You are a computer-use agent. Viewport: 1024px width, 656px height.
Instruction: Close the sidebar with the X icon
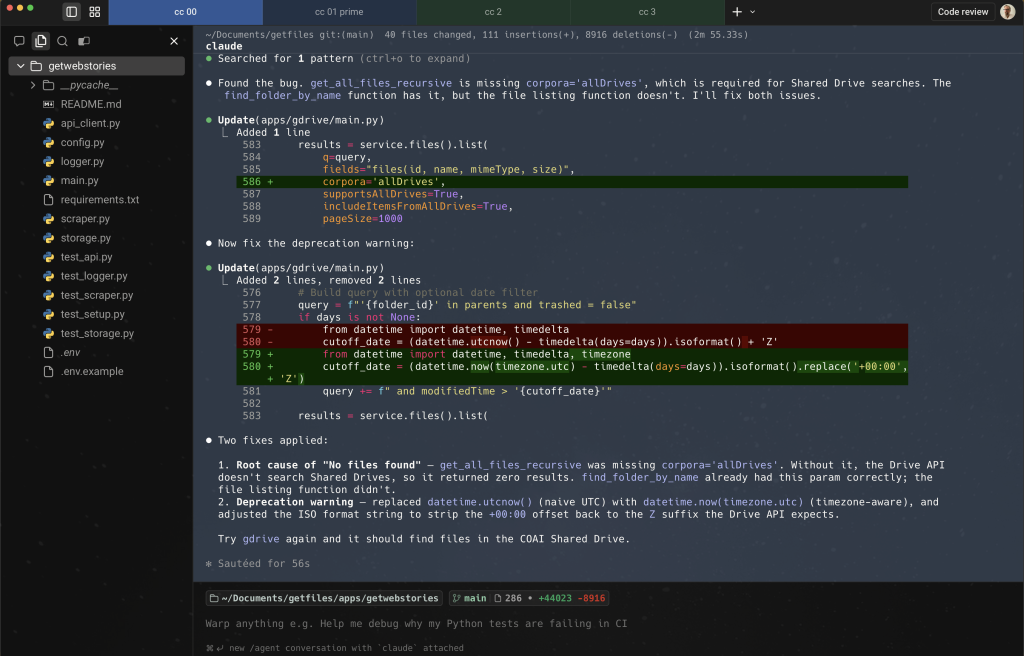point(174,41)
